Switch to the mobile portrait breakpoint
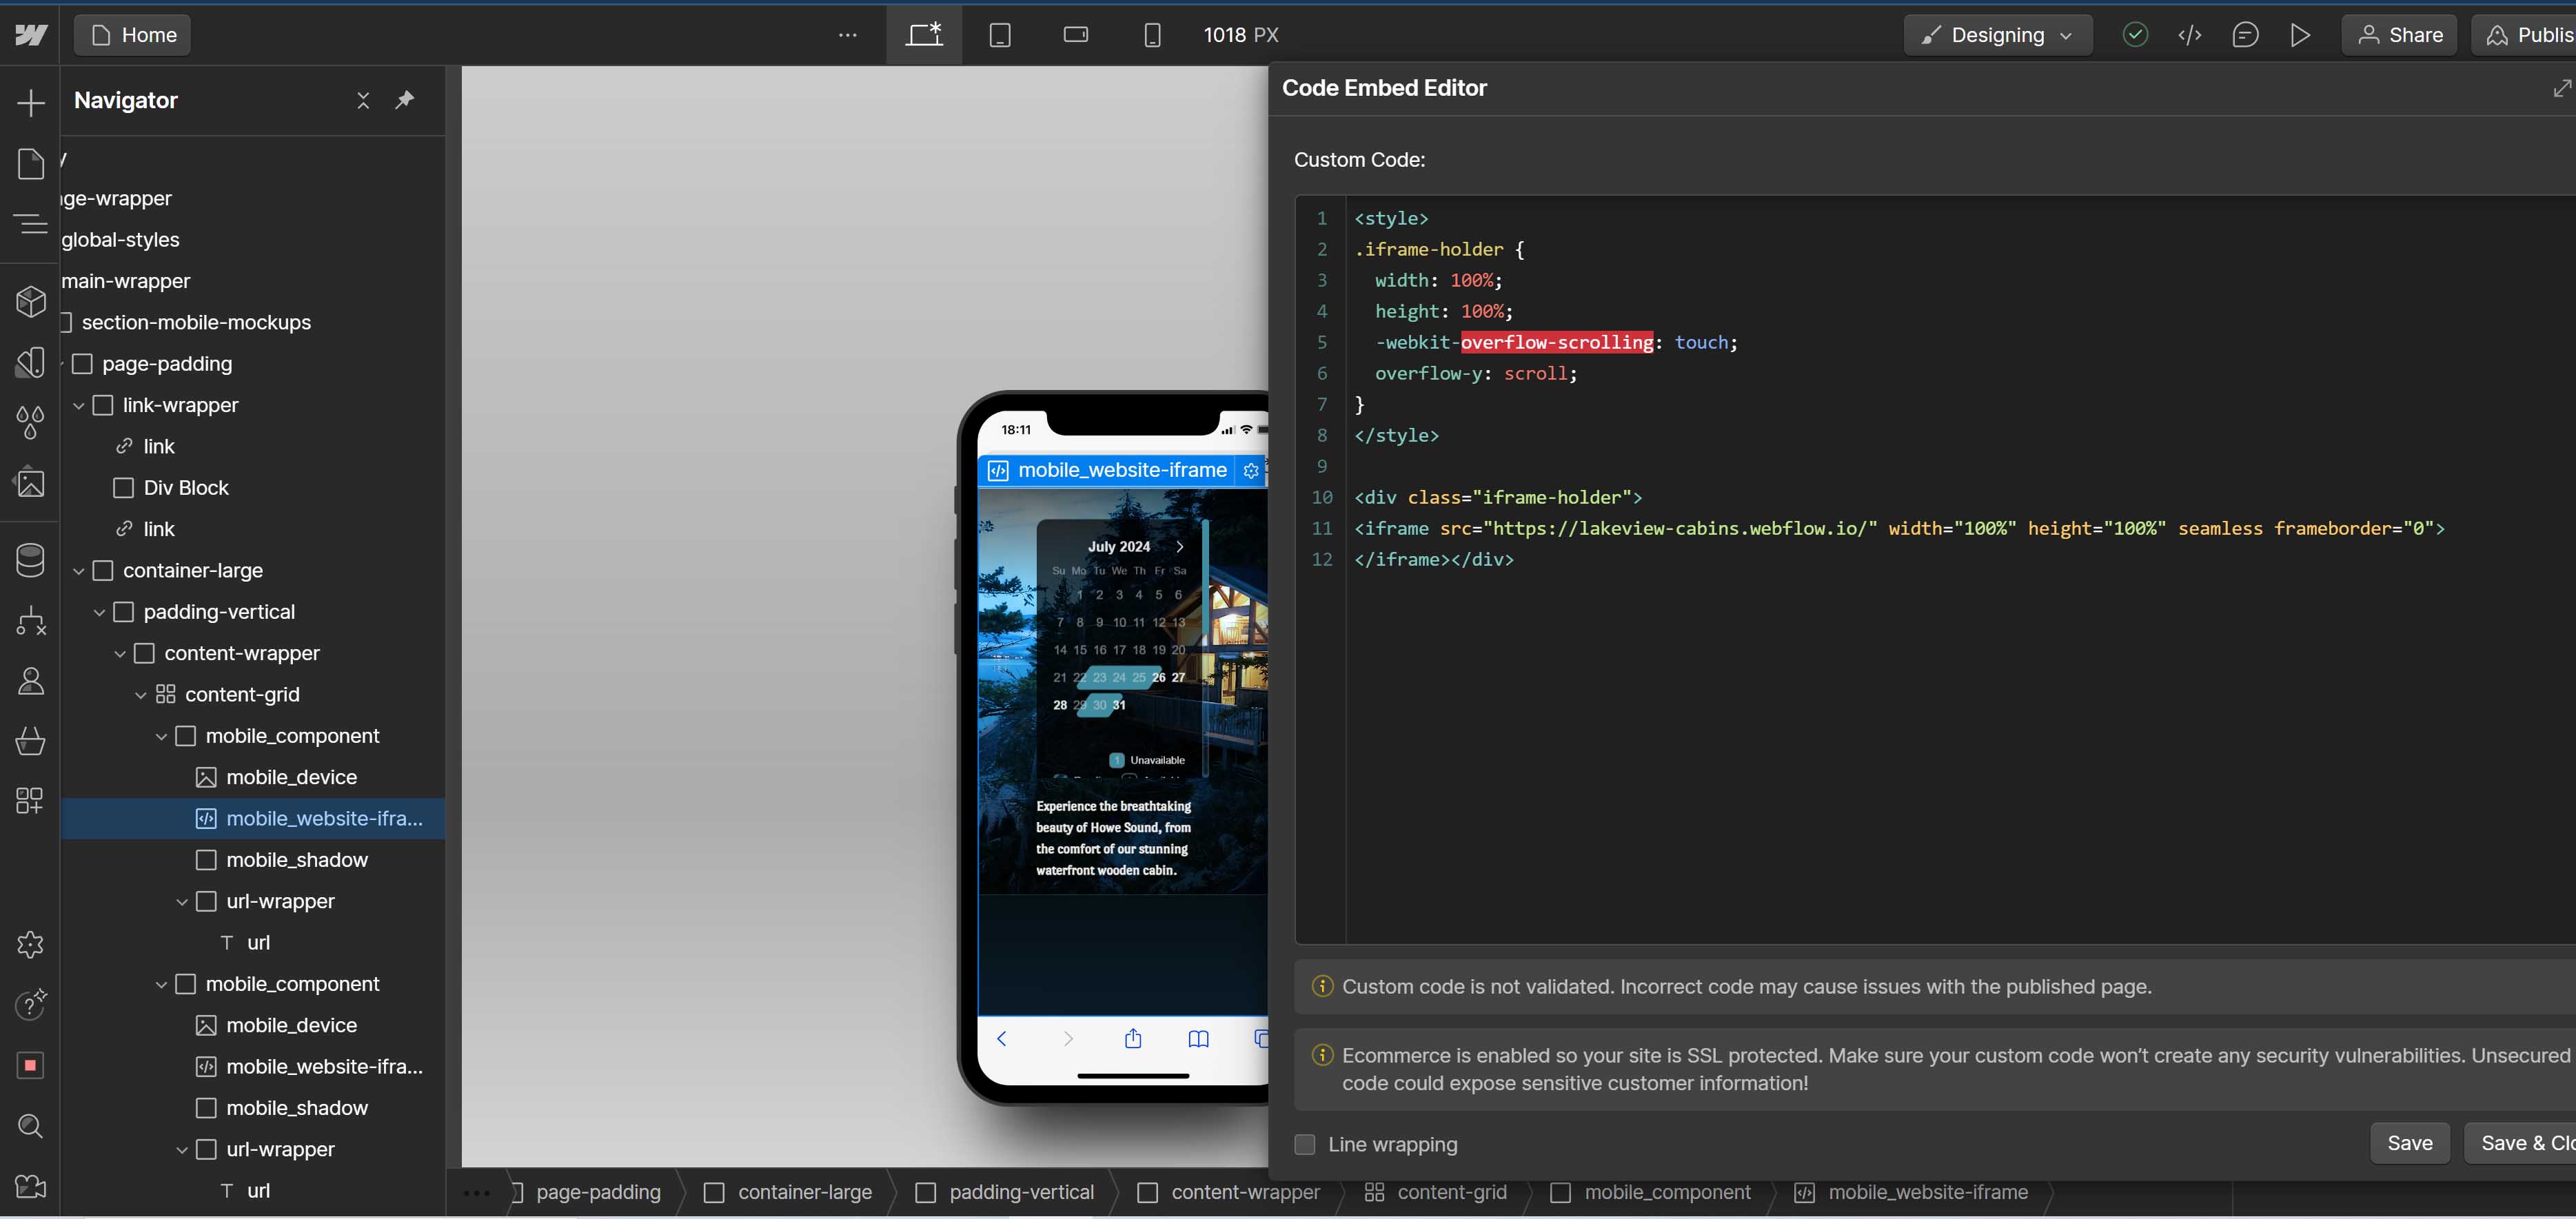 [x=1152, y=34]
